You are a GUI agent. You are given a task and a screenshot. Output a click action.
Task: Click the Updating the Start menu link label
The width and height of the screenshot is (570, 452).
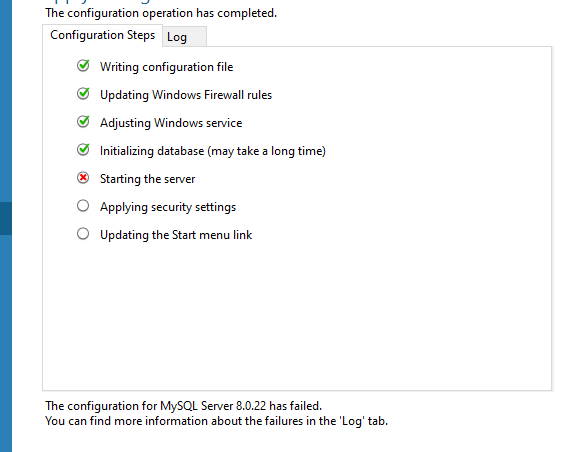(x=176, y=235)
